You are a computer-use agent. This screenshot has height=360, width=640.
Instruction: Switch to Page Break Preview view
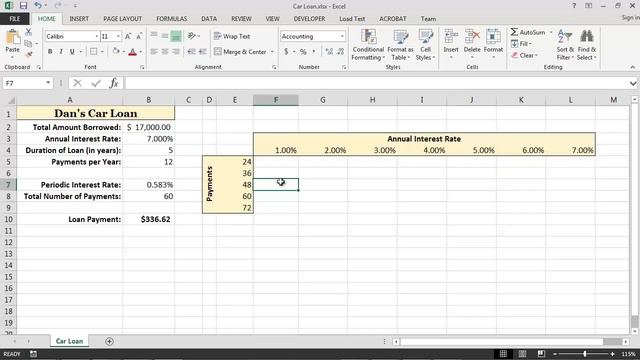[541, 353]
